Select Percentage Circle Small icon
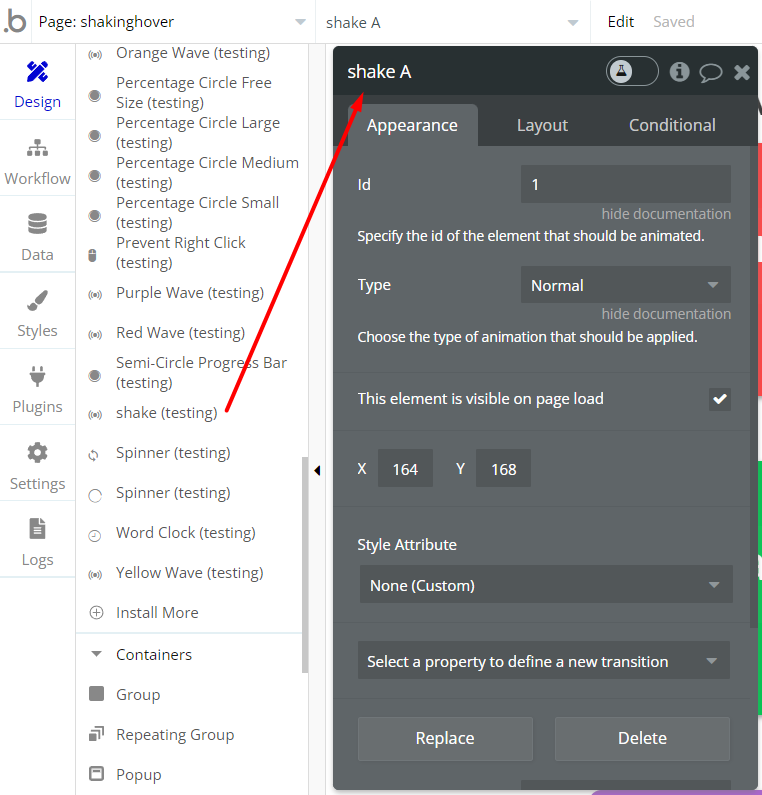This screenshot has height=795, width=762. (x=95, y=215)
